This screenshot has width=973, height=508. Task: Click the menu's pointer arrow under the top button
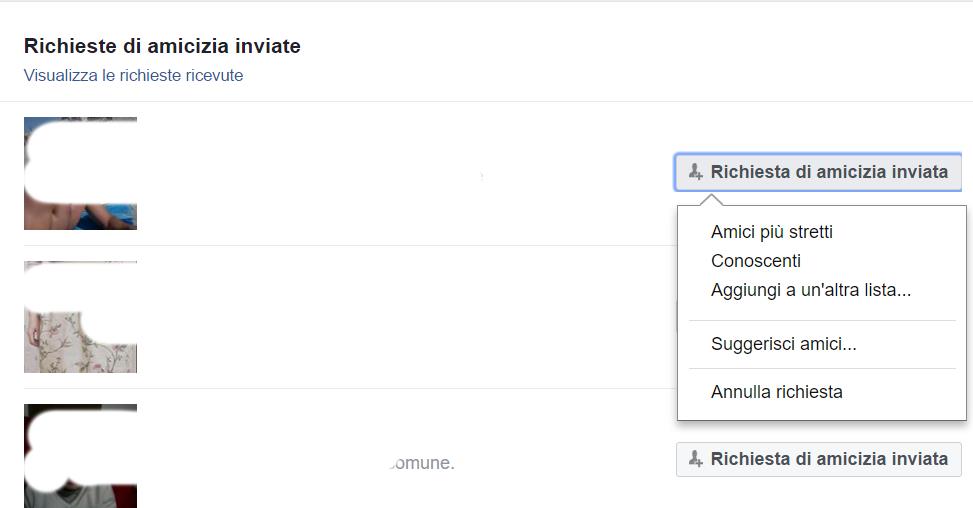point(711,200)
